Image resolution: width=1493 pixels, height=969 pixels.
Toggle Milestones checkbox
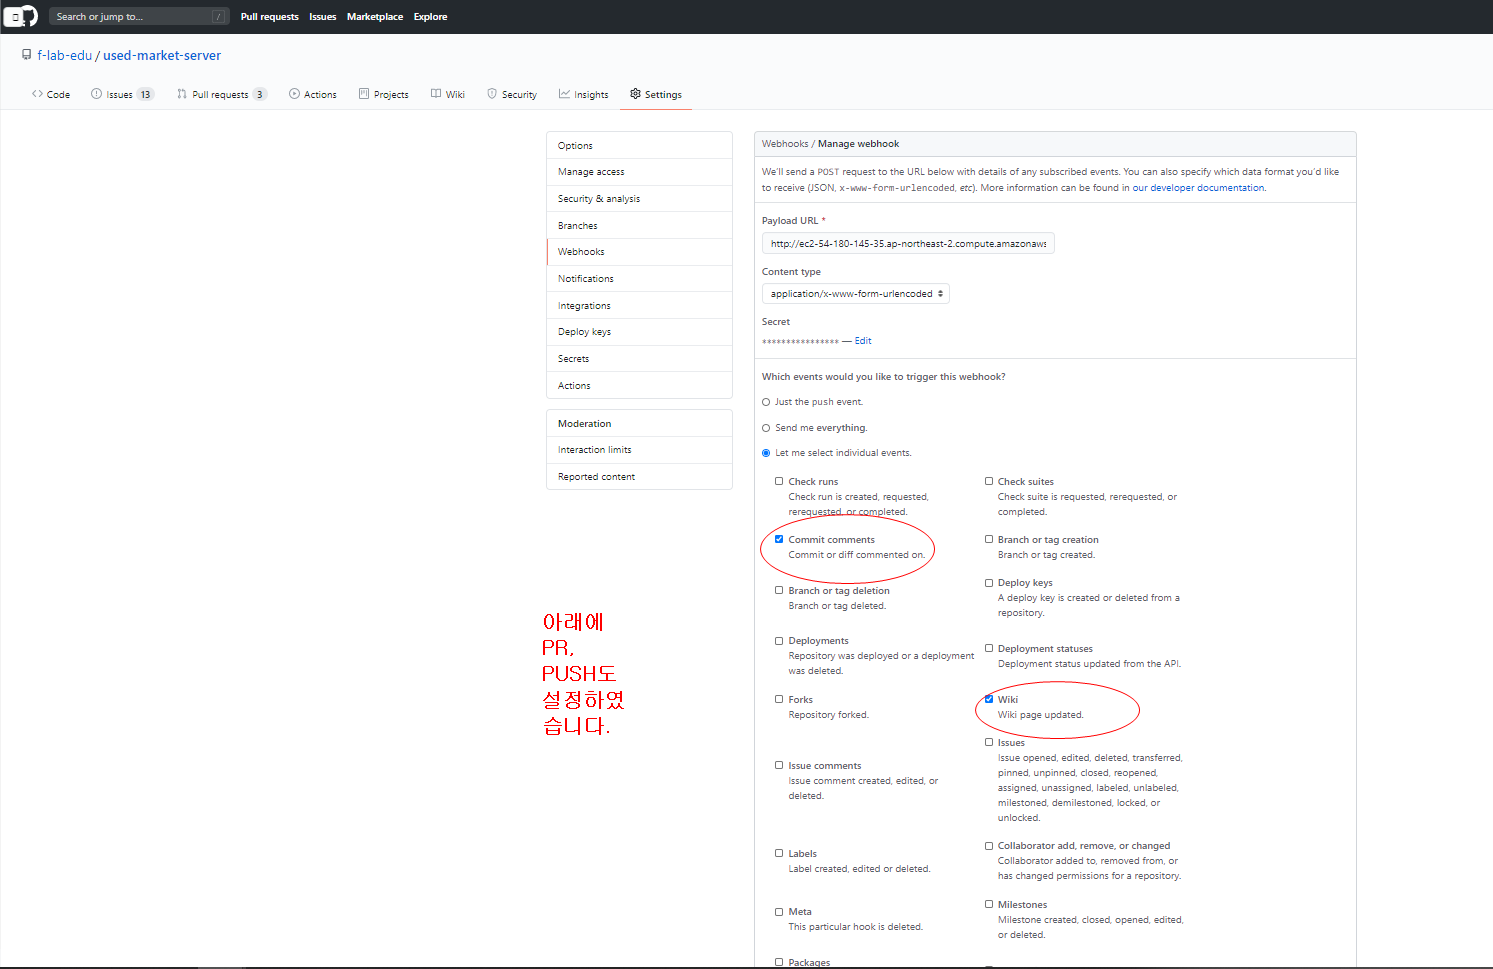[x=989, y=904]
